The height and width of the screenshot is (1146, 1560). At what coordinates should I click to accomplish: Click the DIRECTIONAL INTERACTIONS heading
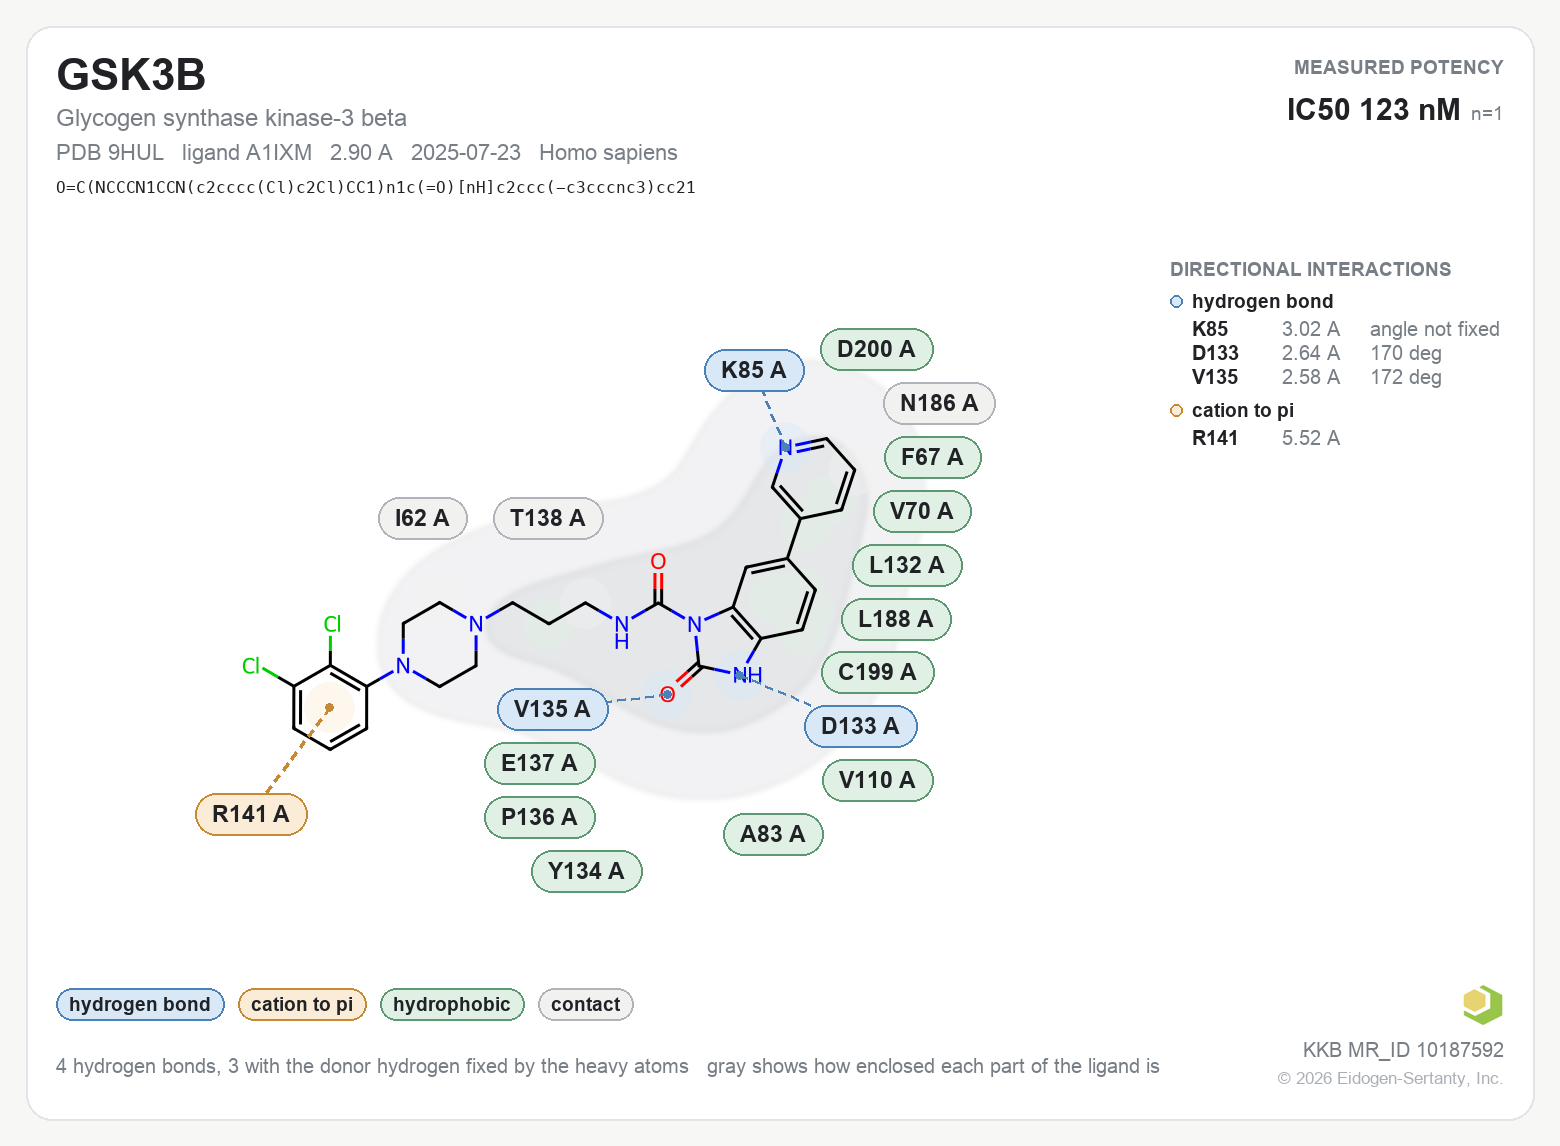click(1310, 270)
